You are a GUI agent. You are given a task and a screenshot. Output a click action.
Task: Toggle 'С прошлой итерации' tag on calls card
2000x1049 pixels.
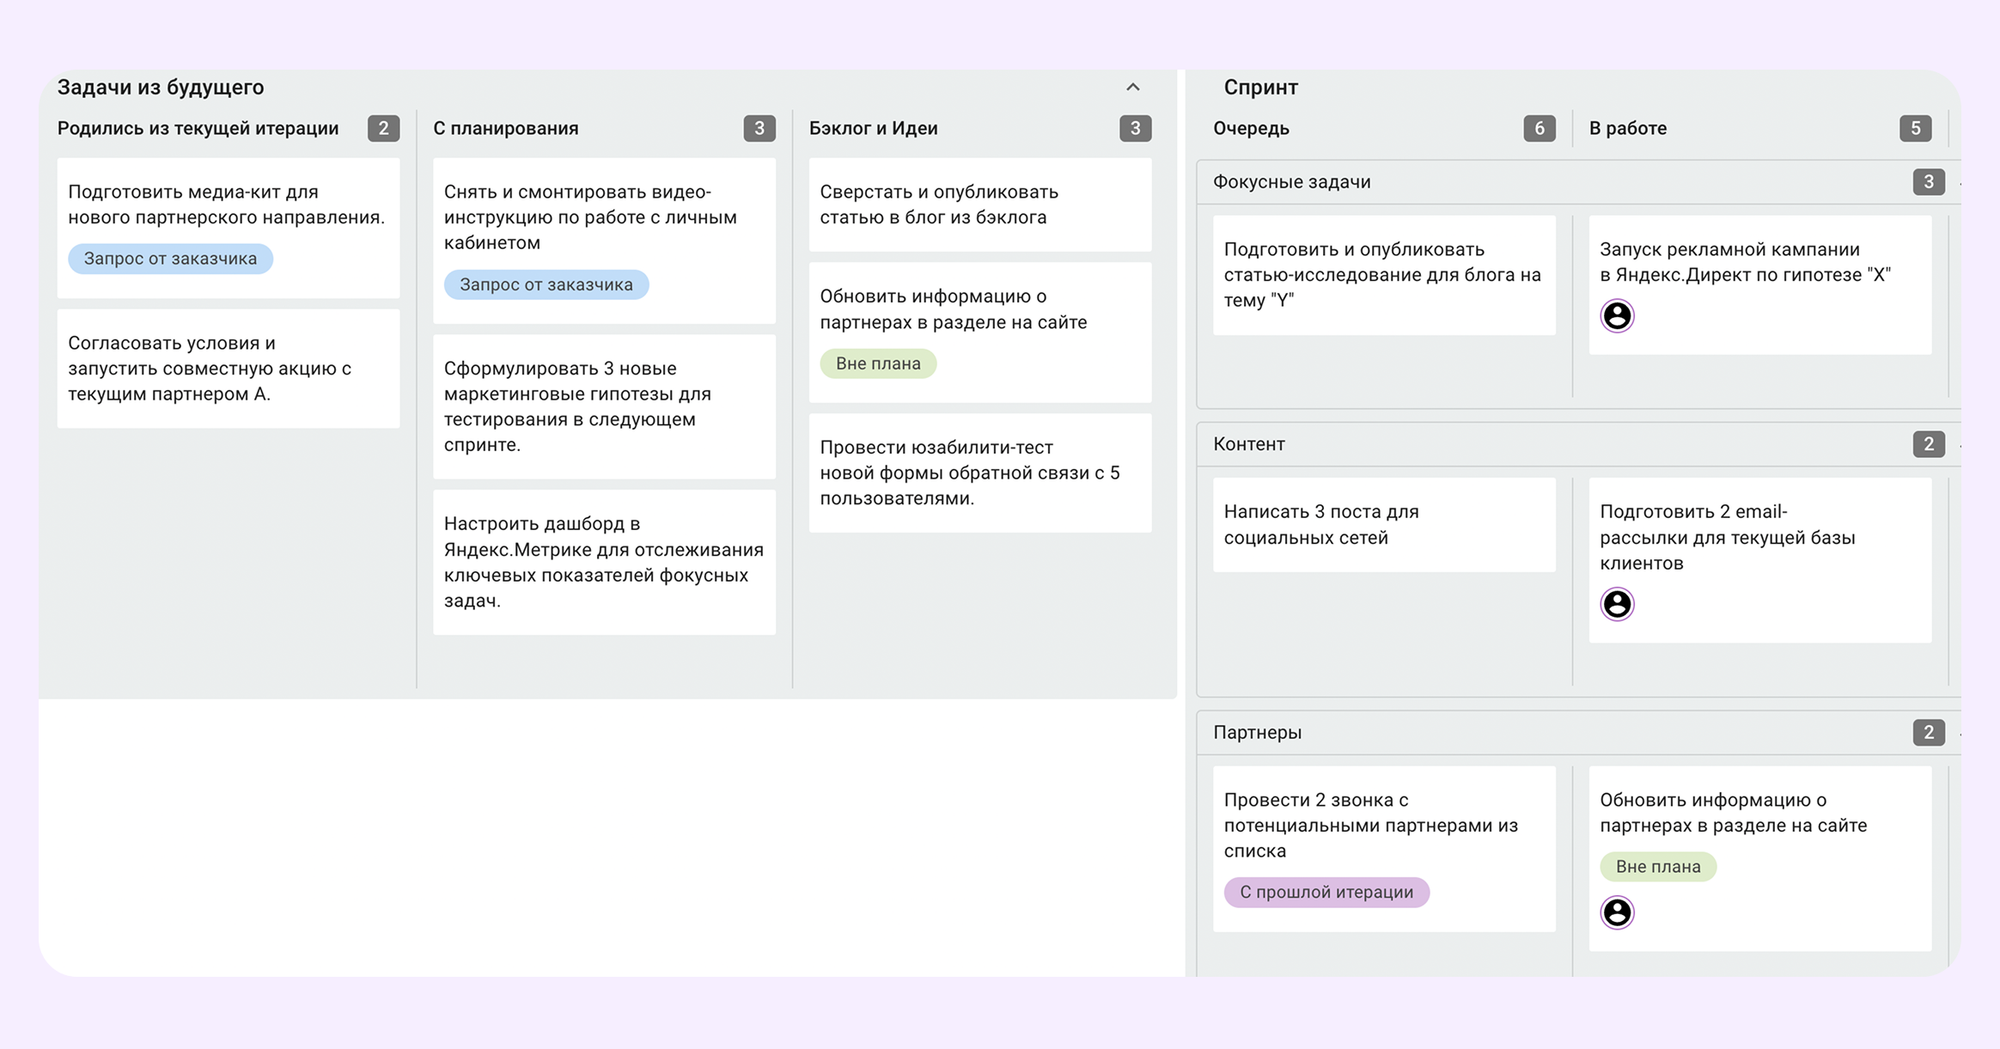(x=1326, y=891)
